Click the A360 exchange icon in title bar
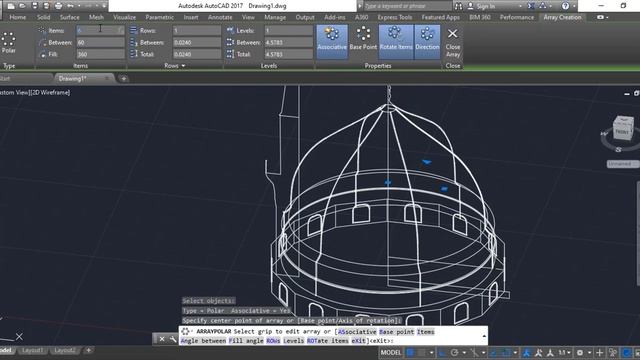Viewport: 640px width, 360px height. coord(531,6)
